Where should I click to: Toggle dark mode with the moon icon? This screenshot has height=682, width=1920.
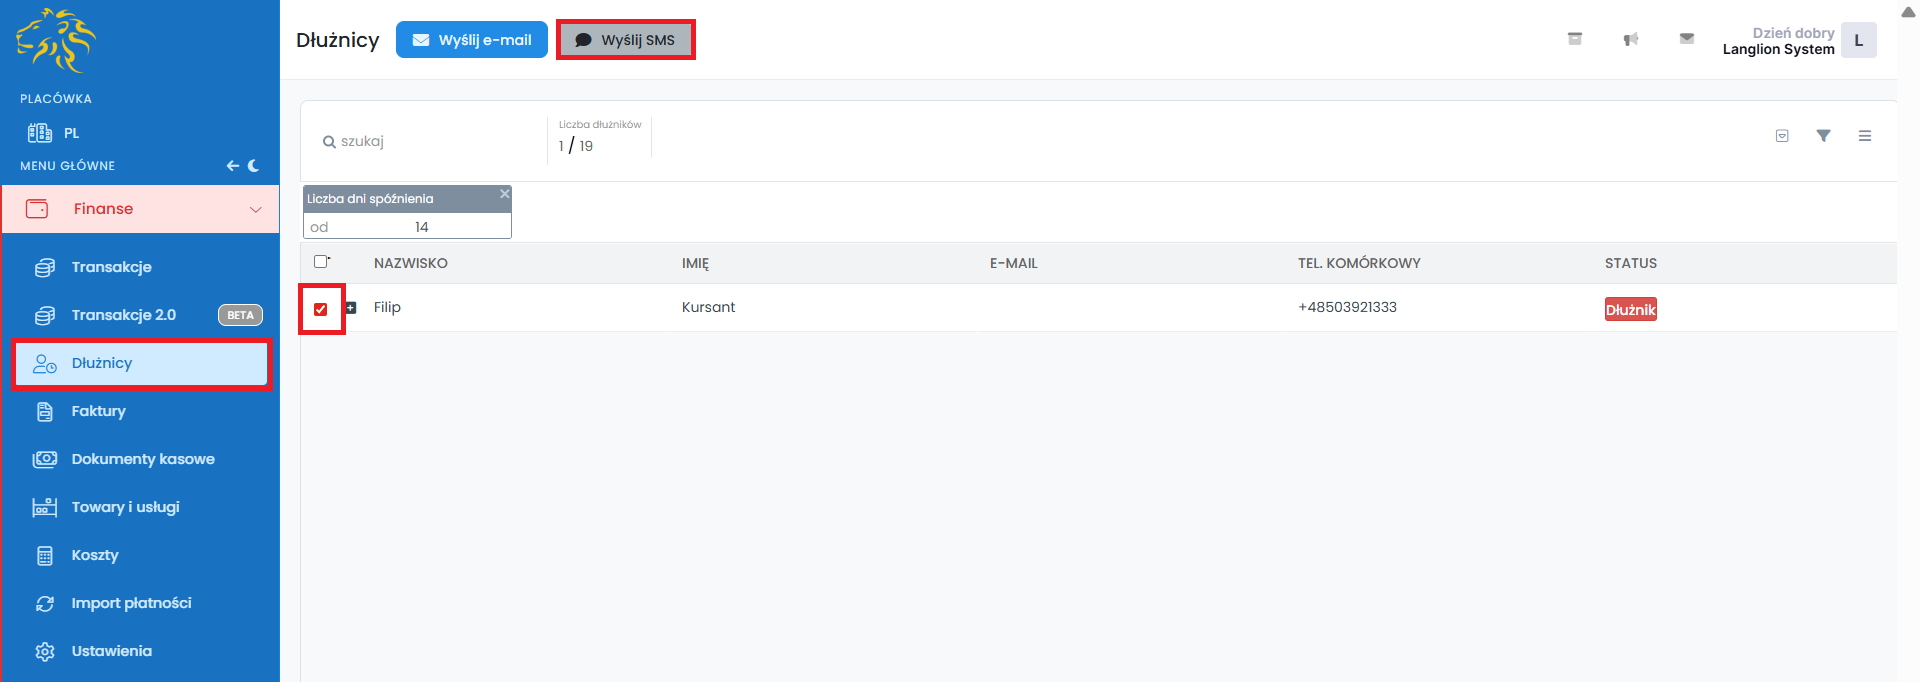click(254, 166)
